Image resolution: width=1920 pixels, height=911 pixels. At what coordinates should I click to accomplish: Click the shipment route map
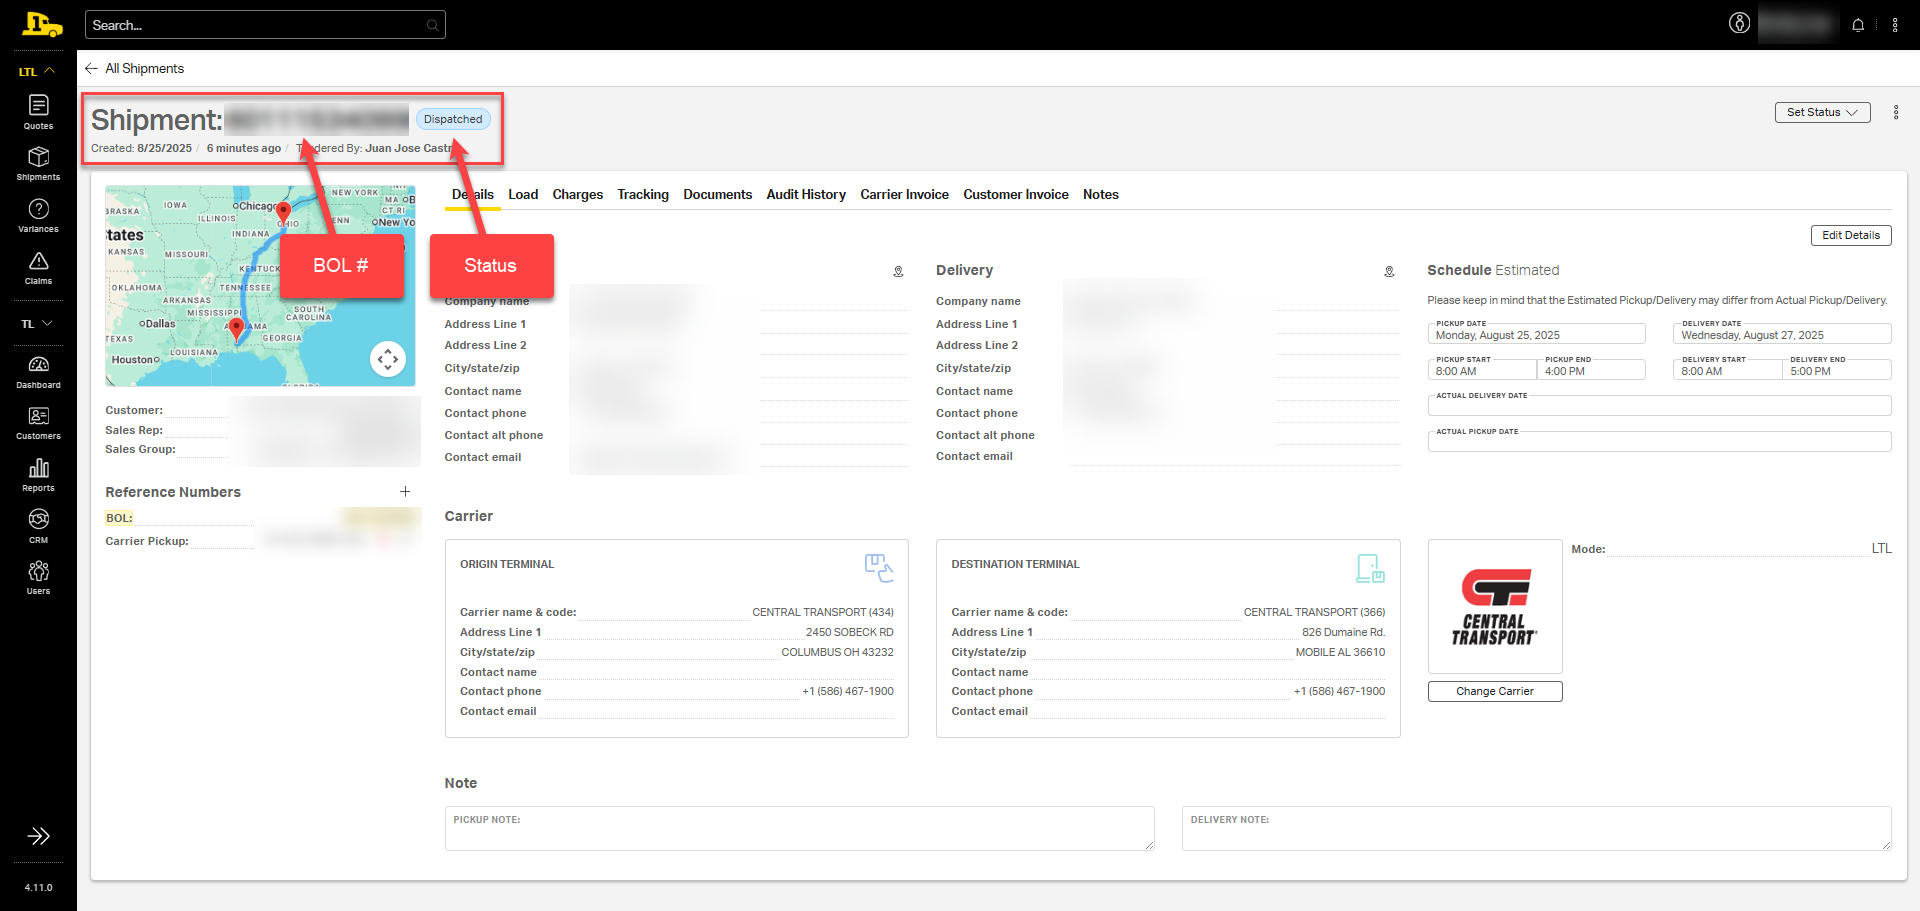(260, 285)
